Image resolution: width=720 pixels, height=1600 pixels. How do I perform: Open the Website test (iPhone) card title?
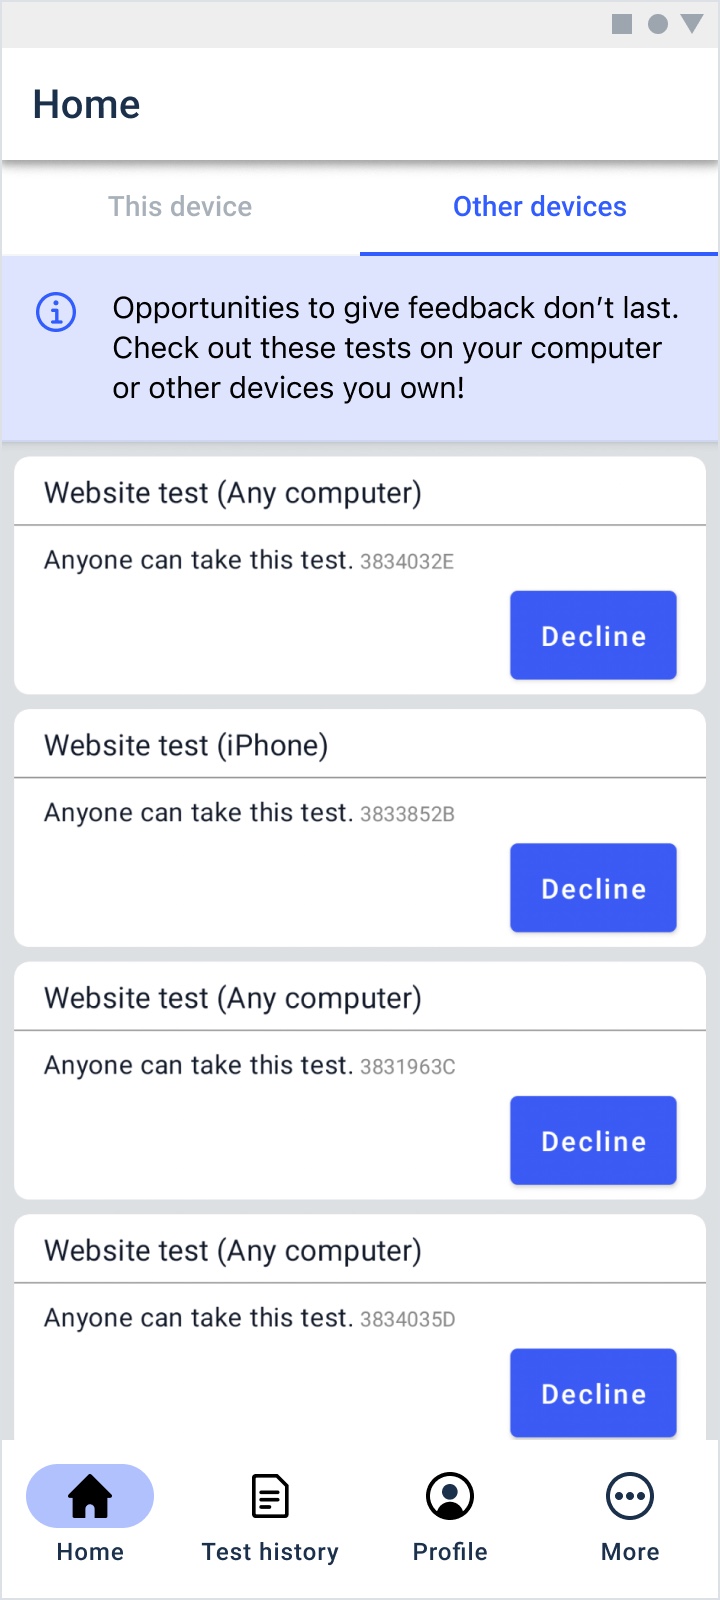[x=186, y=746]
